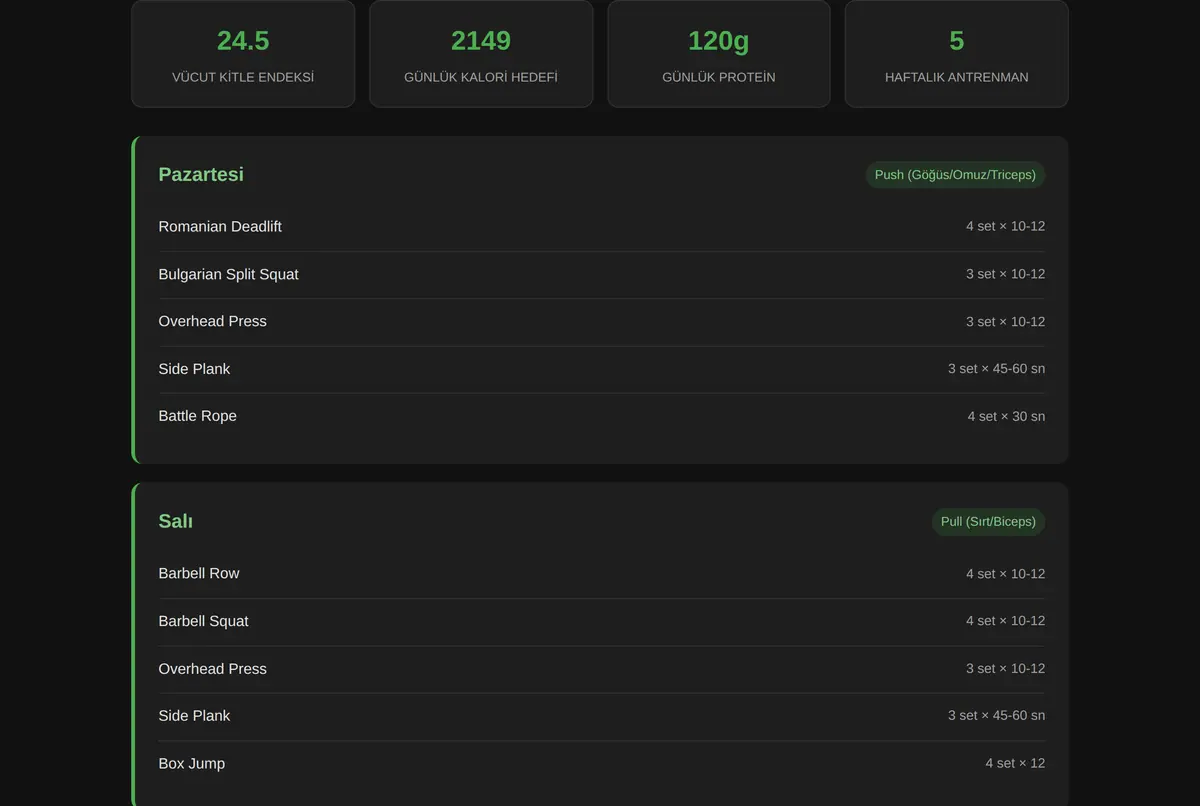Select the VÜCUT KİTLE ENDEKSİ label

pos(243,77)
